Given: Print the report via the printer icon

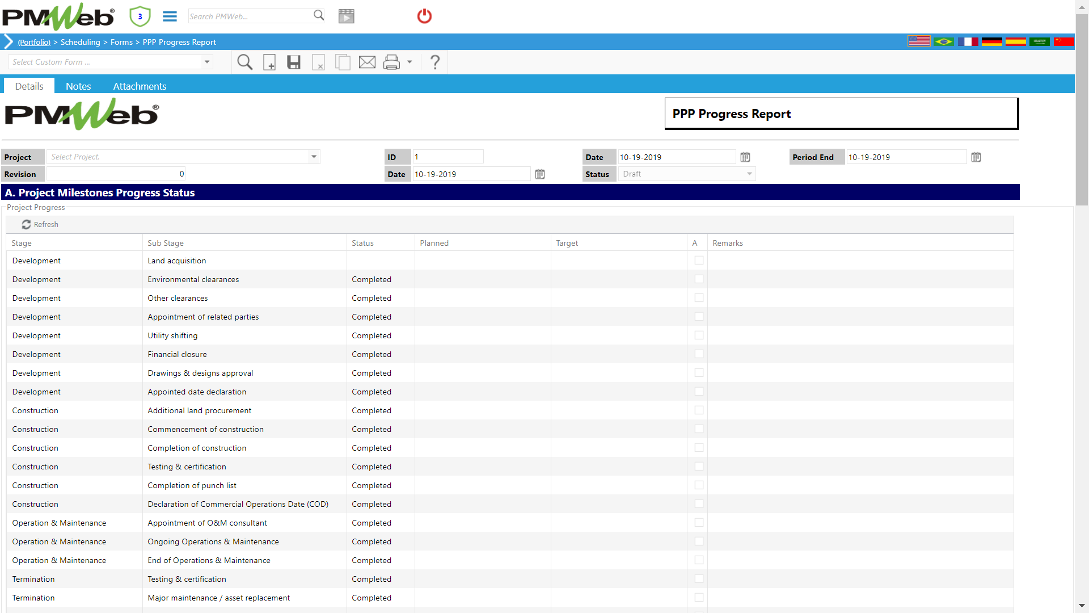Looking at the screenshot, I should pyautogui.click(x=390, y=62).
